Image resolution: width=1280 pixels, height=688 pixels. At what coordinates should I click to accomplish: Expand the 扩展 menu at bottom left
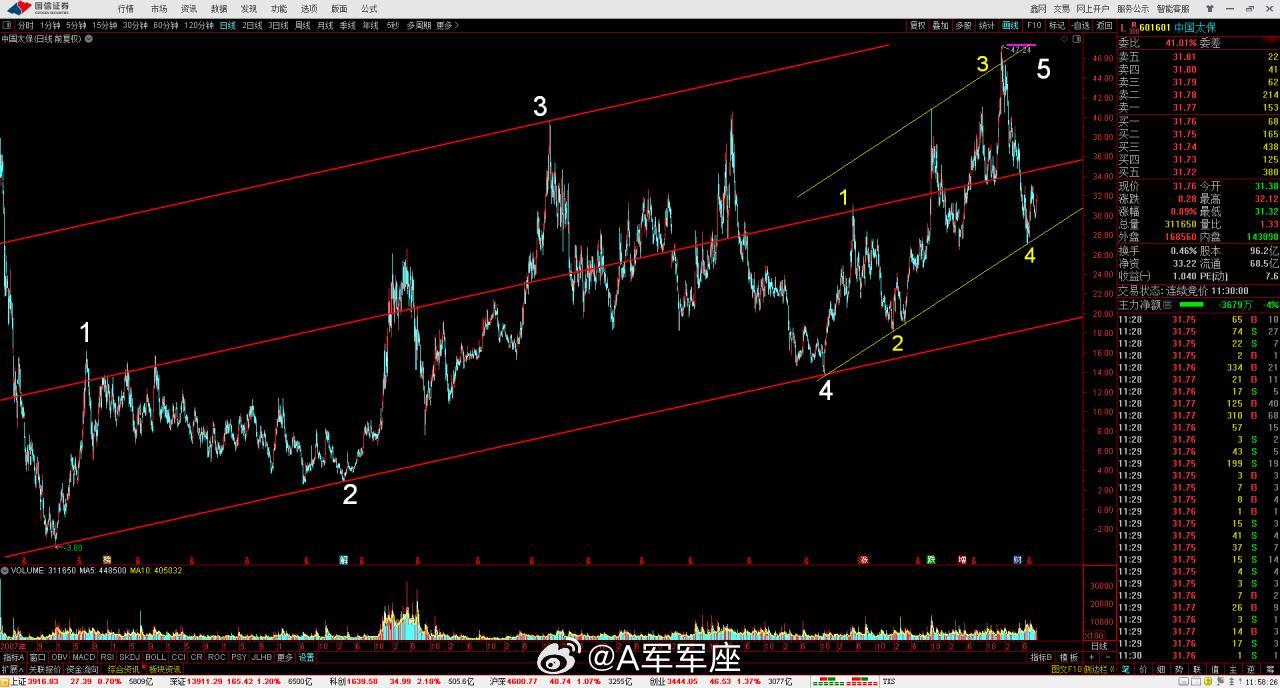12,669
